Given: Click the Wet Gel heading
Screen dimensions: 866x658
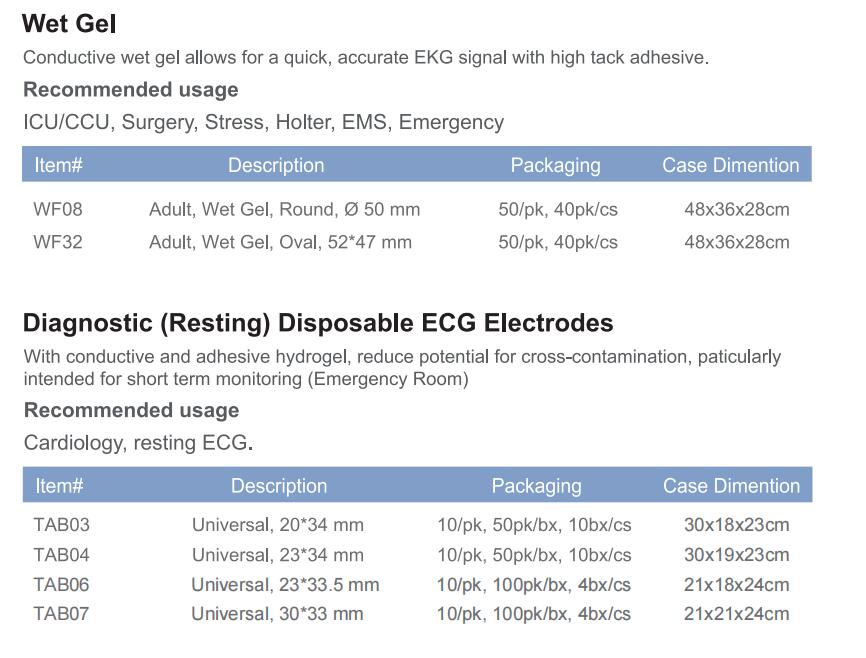Looking at the screenshot, I should click(x=69, y=24).
